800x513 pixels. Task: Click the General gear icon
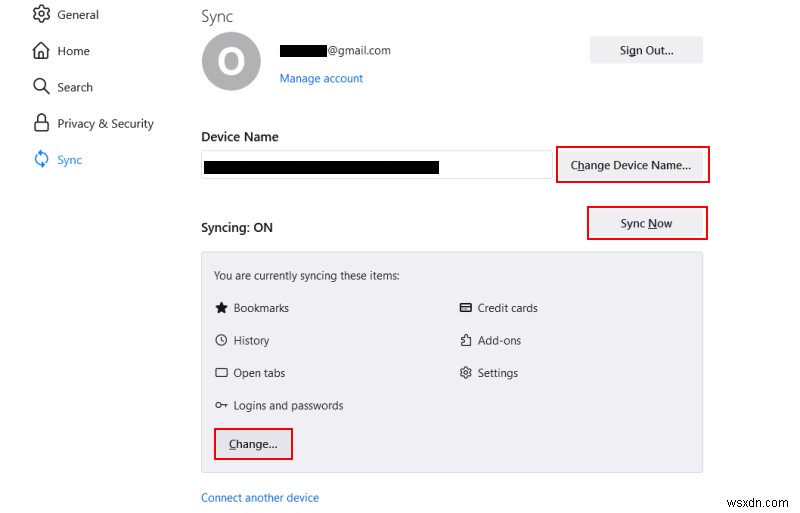click(41, 14)
